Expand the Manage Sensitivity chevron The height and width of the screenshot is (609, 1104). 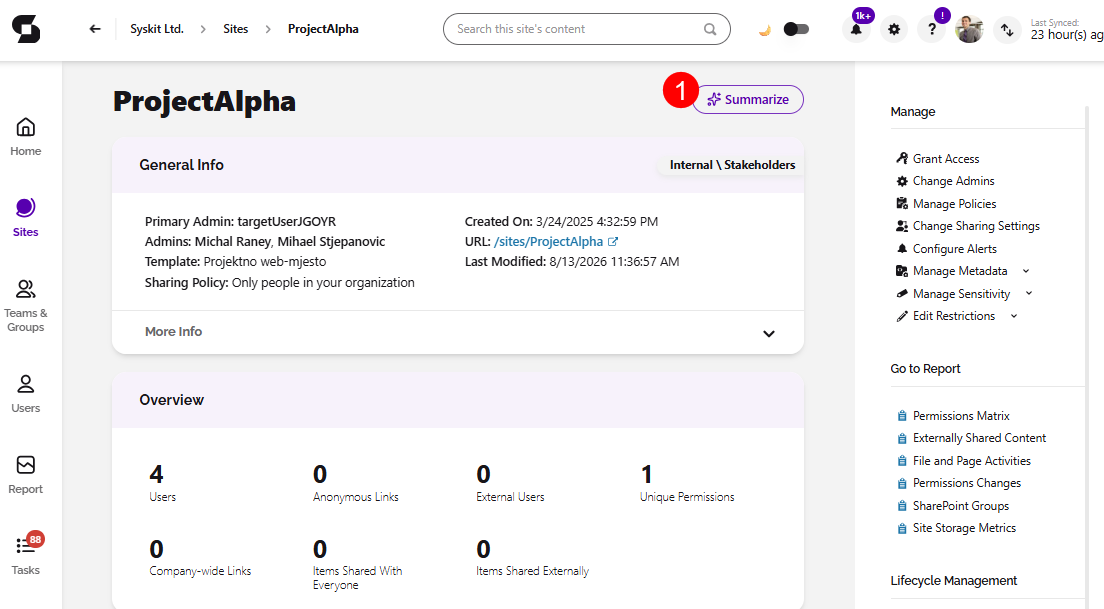click(1029, 294)
